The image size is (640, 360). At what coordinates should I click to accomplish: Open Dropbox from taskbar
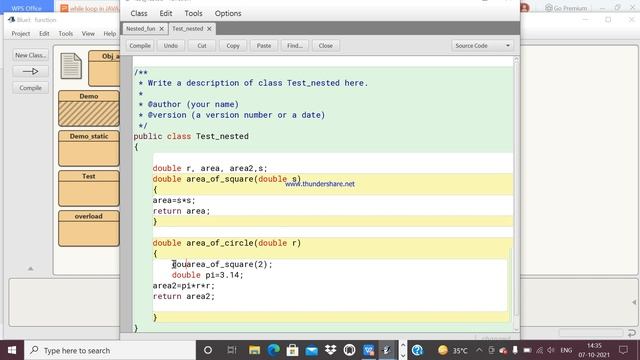330,350
